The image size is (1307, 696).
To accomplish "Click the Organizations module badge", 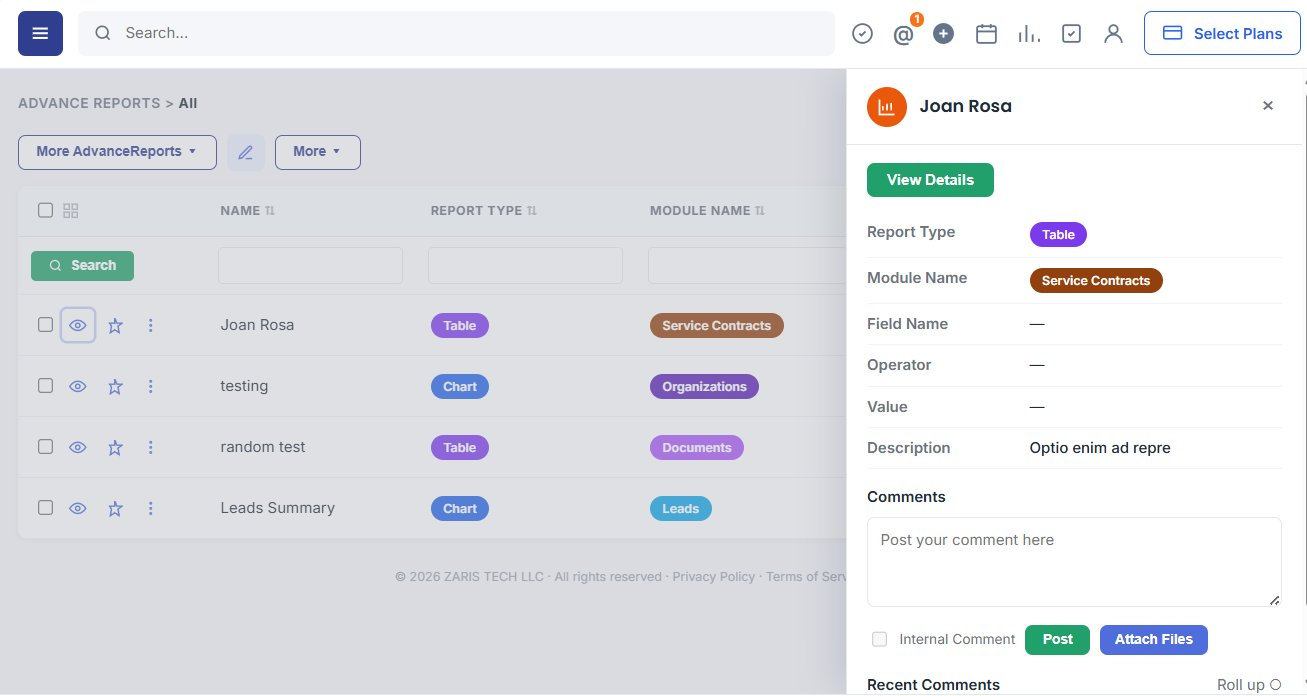I will coord(704,387).
